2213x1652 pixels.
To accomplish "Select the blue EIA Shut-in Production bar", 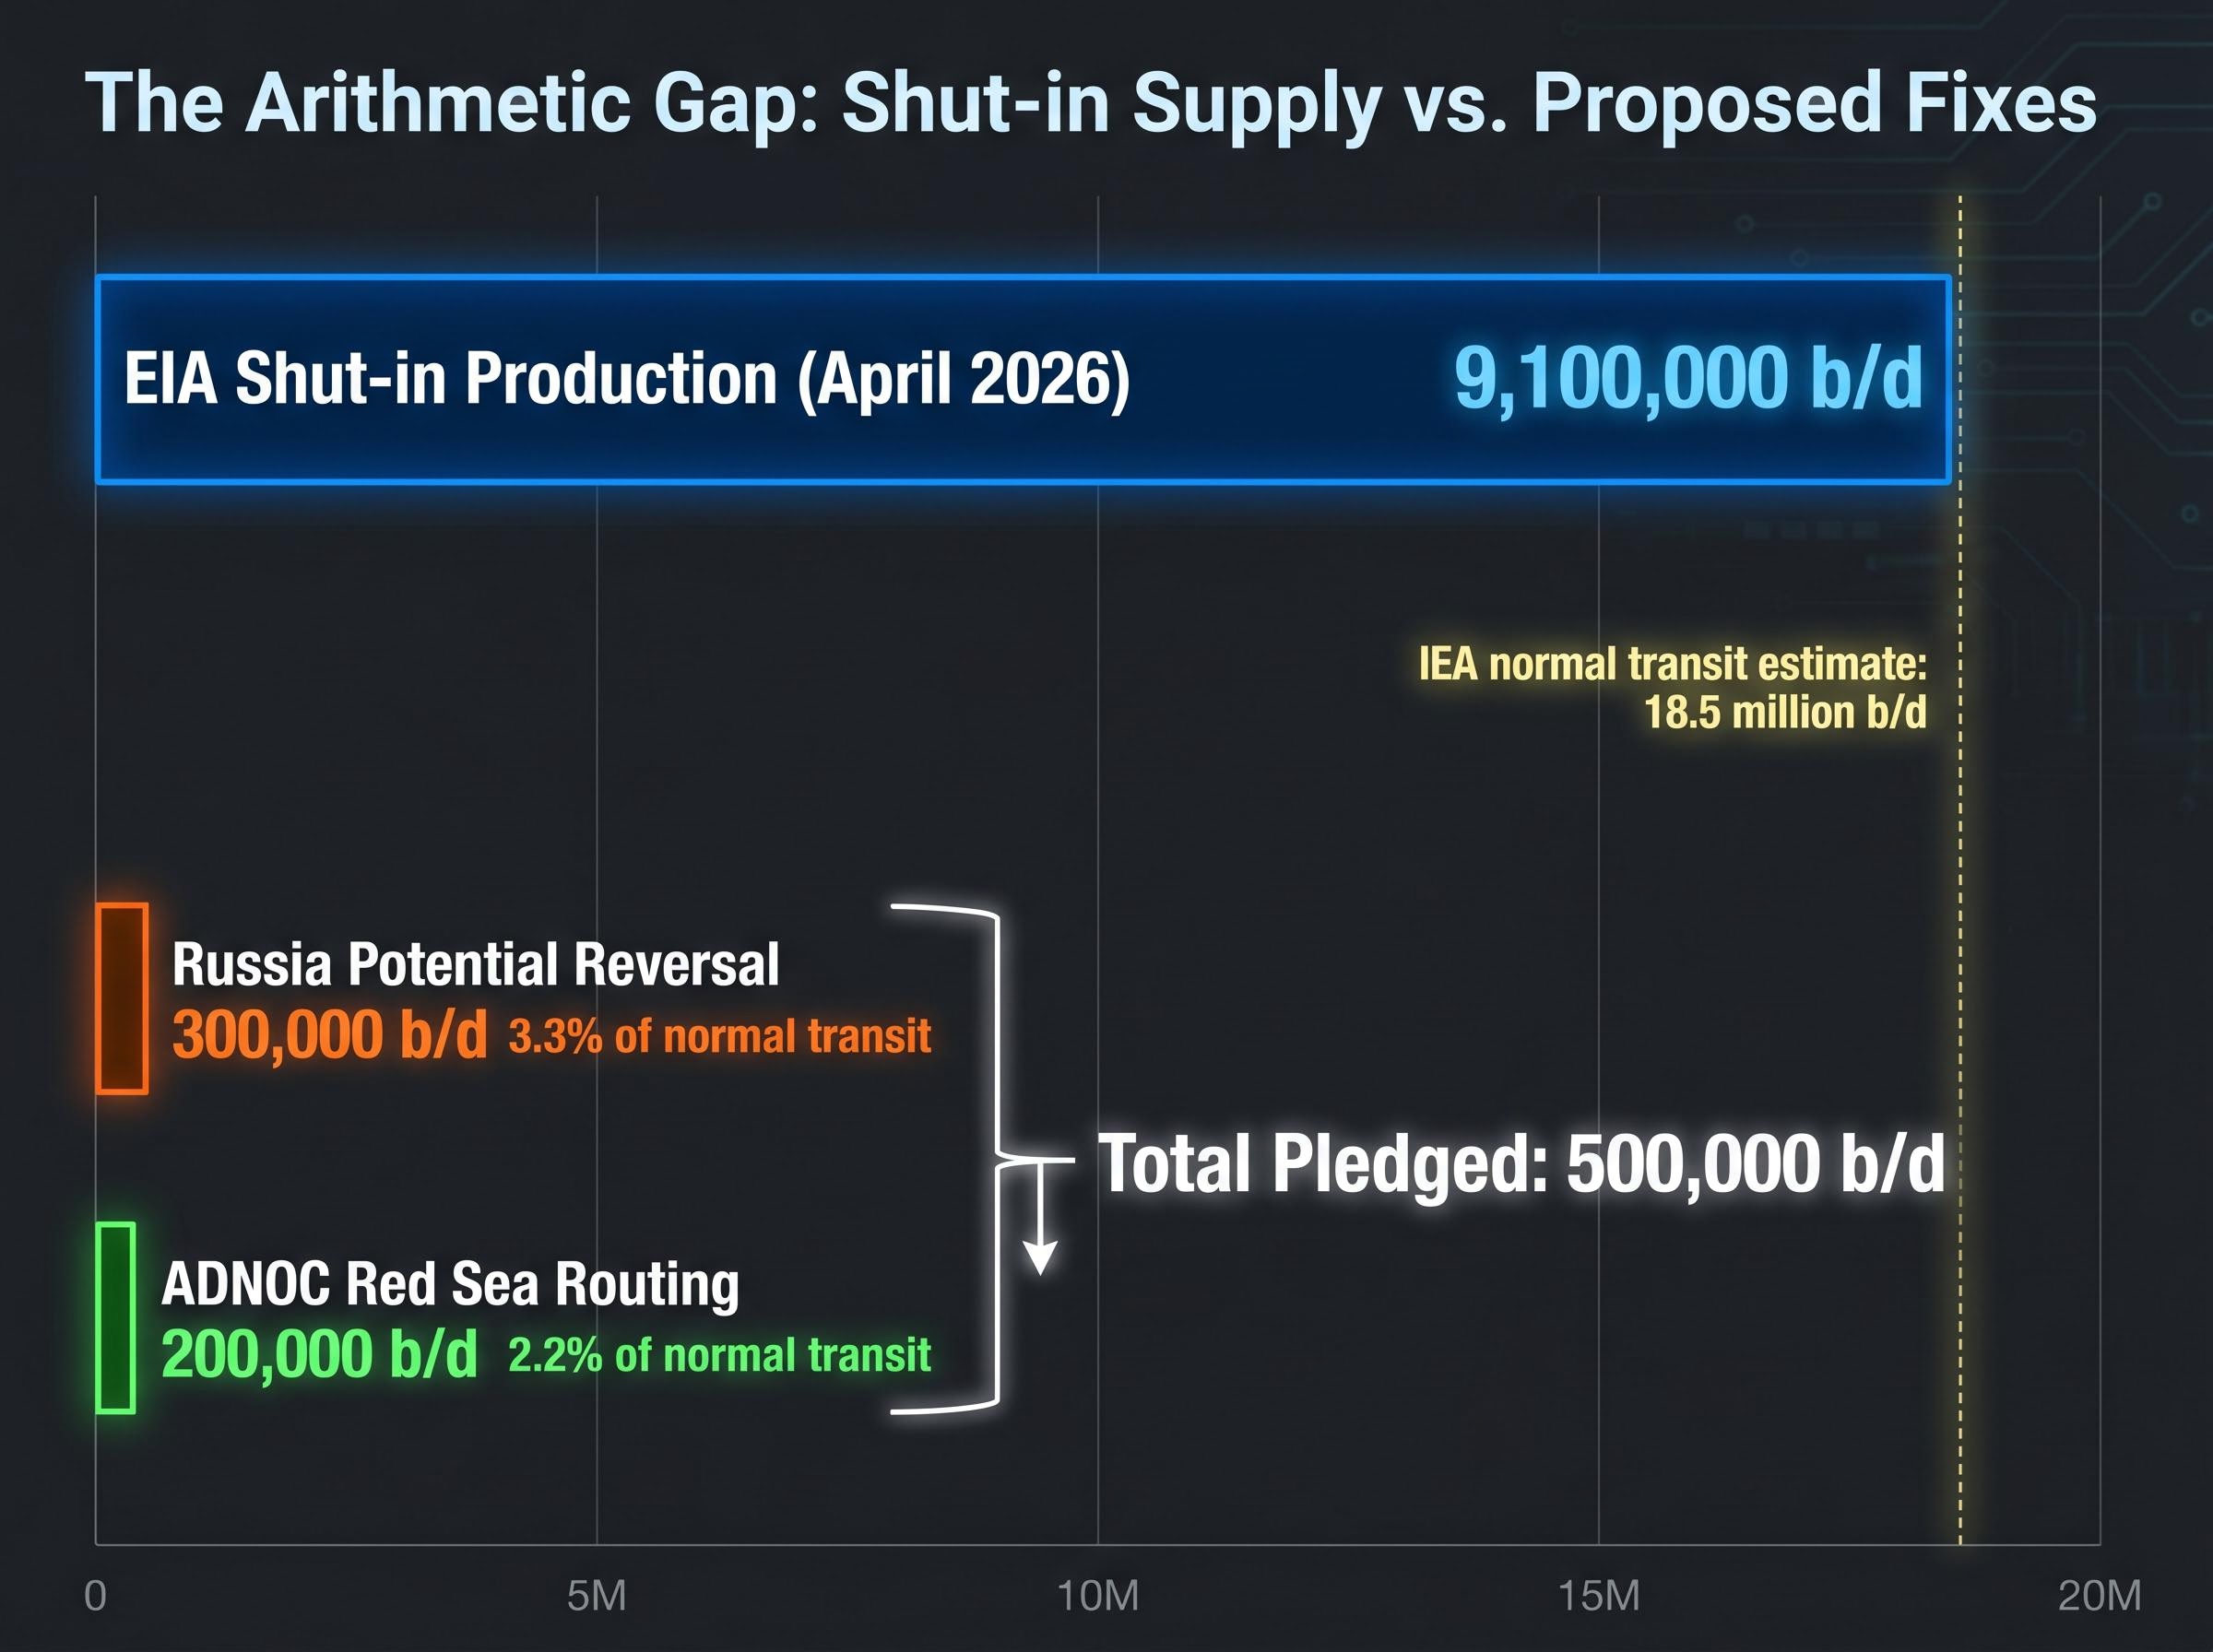I will [1023, 380].
